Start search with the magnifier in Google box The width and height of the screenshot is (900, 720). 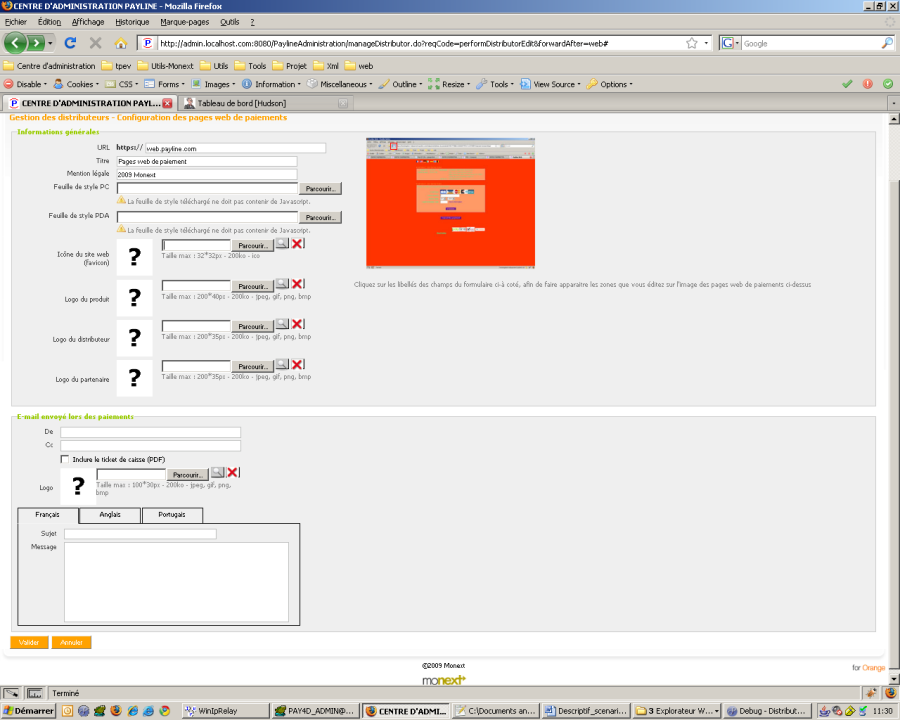(x=887, y=43)
